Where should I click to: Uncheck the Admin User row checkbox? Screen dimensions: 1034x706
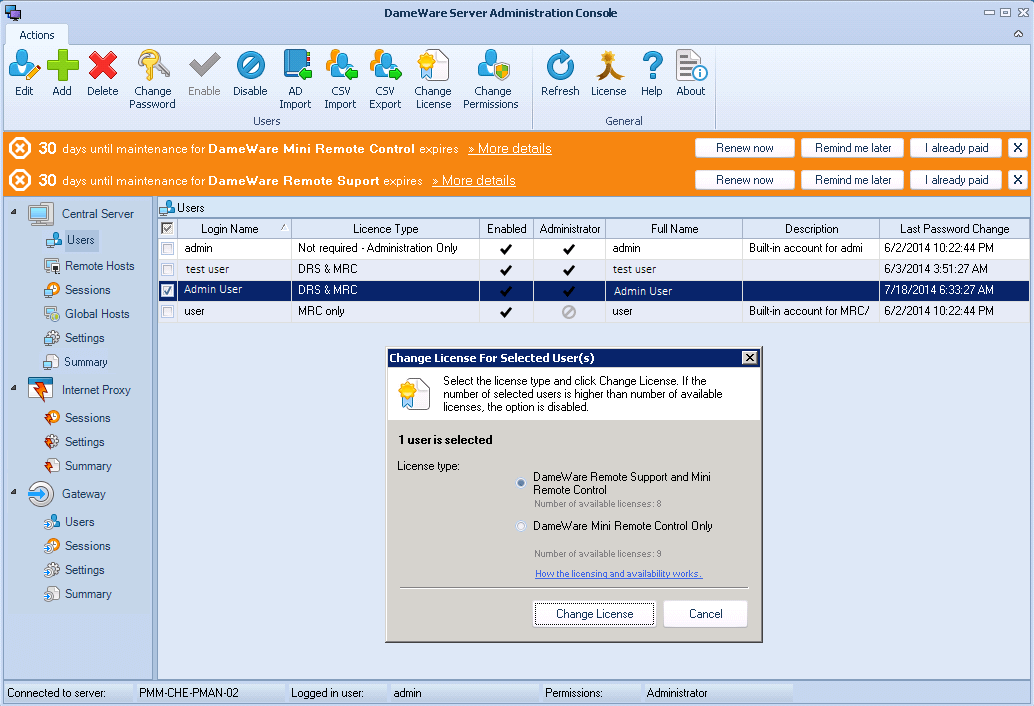167,290
